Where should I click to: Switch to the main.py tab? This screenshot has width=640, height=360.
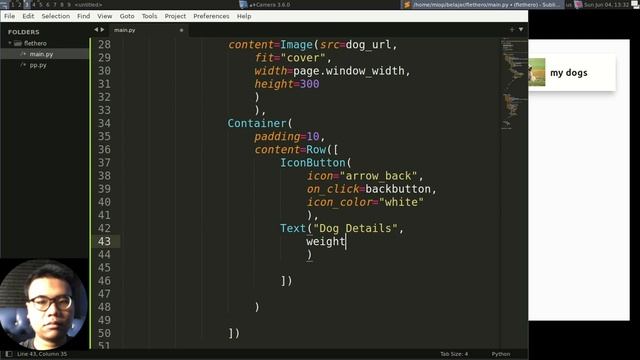coord(149,30)
